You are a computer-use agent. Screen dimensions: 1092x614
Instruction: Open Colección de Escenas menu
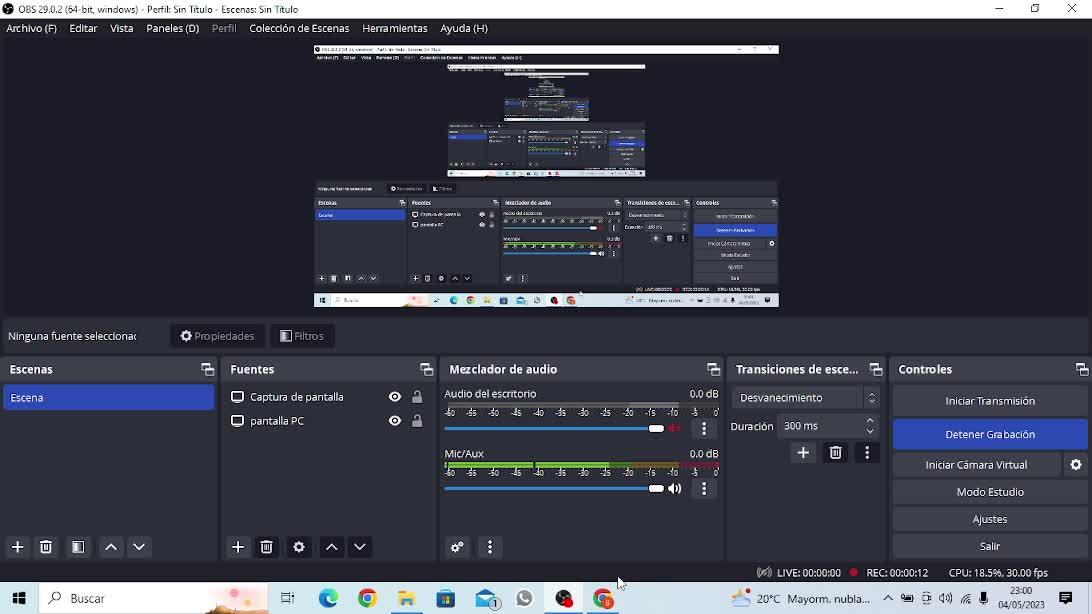[299, 29]
